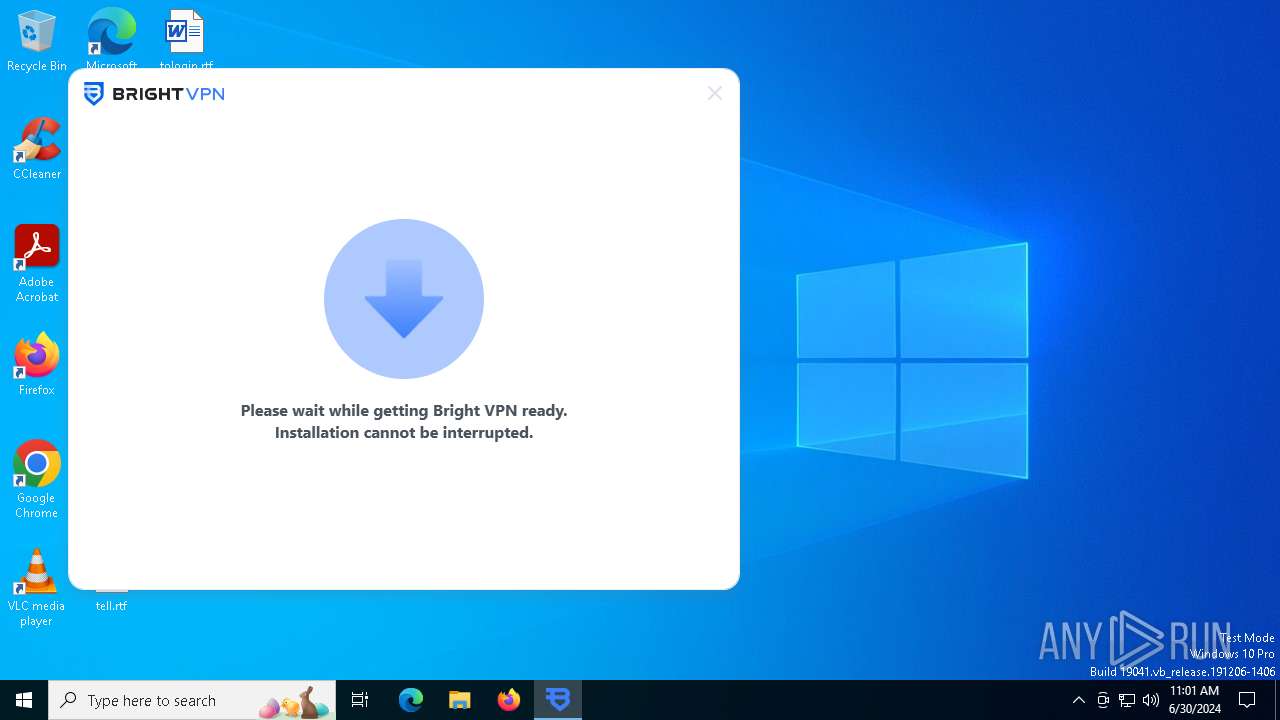Open the Adobe Acrobat desktop shortcut
The width and height of the screenshot is (1280, 720).
[37, 264]
